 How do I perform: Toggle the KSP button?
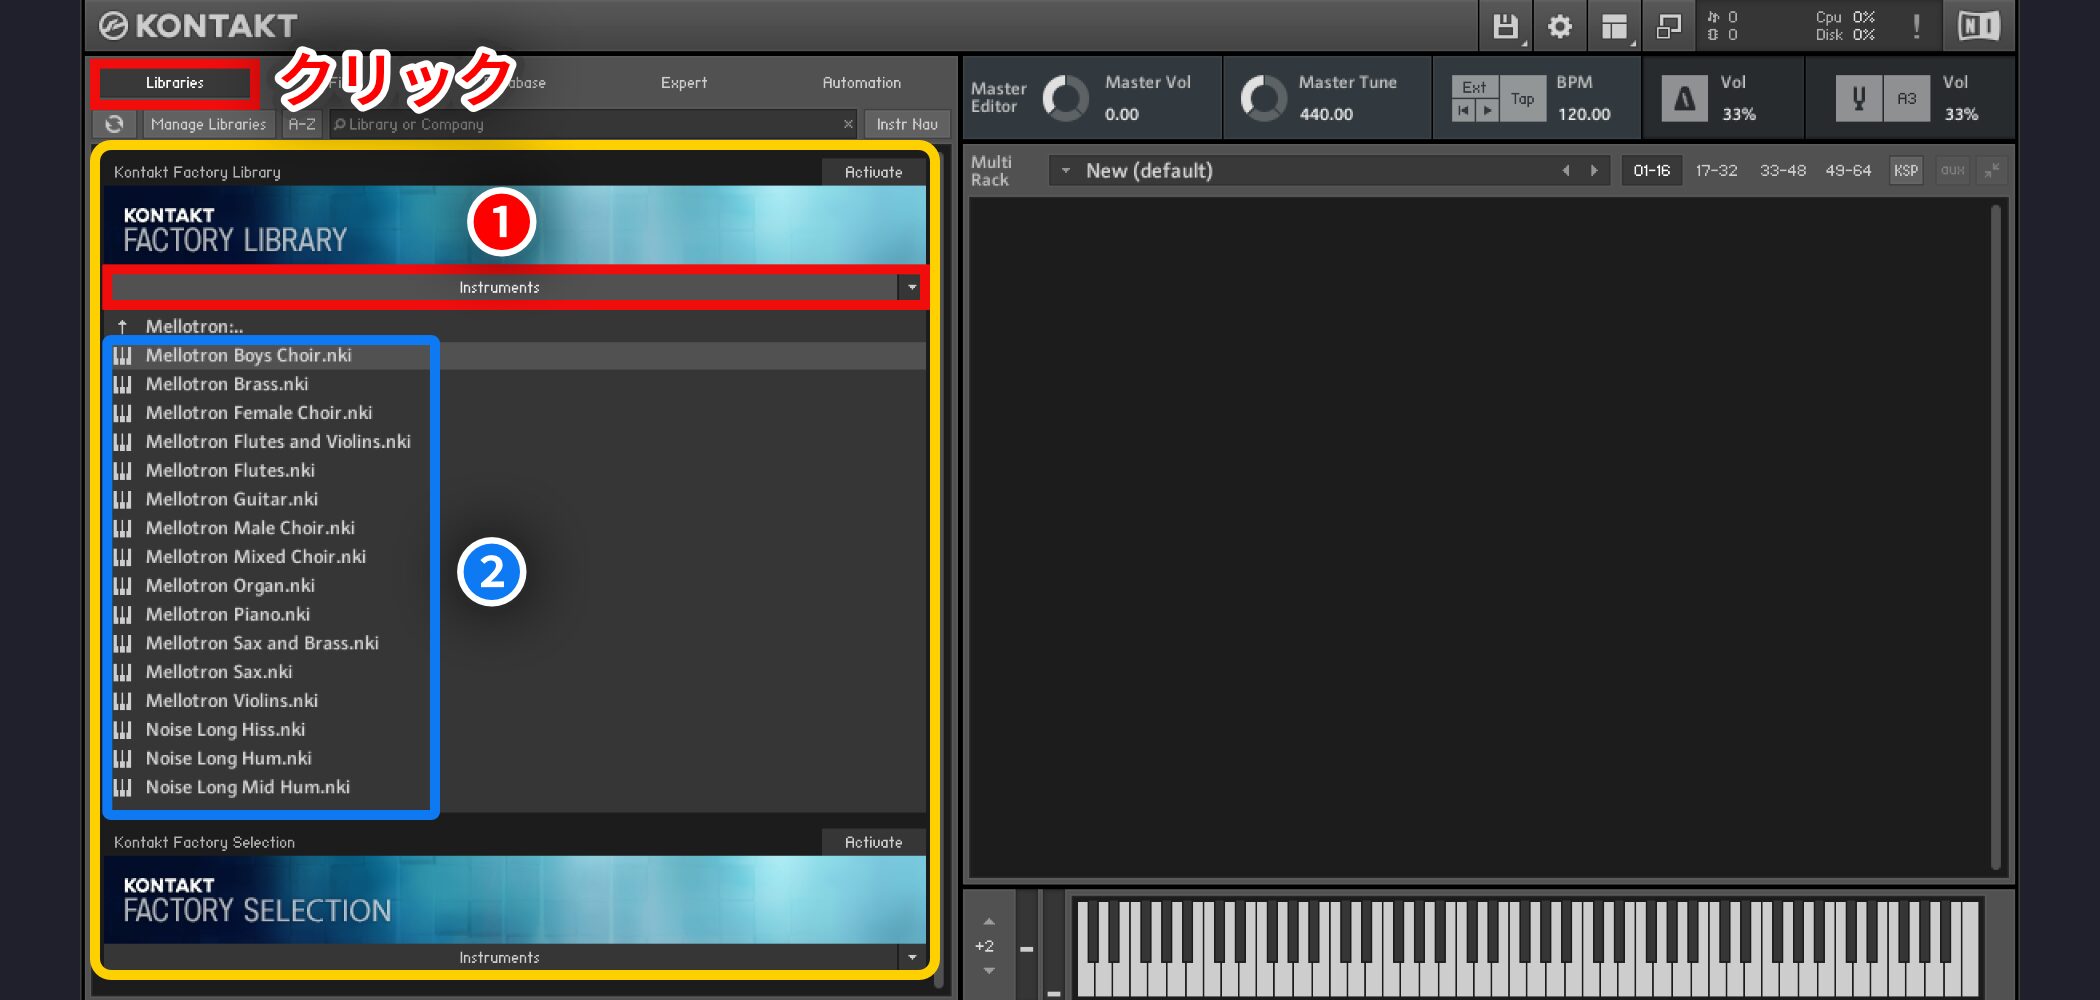coord(1906,171)
